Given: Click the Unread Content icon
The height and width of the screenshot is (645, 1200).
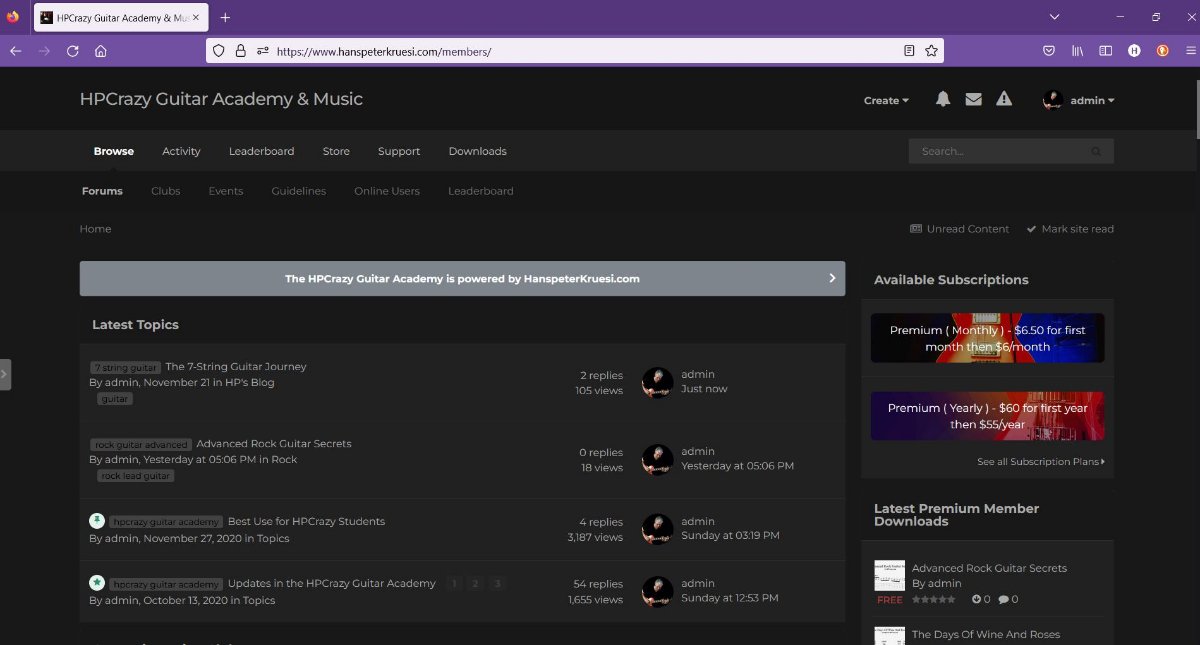Looking at the screenshot, I should point(916,229).
